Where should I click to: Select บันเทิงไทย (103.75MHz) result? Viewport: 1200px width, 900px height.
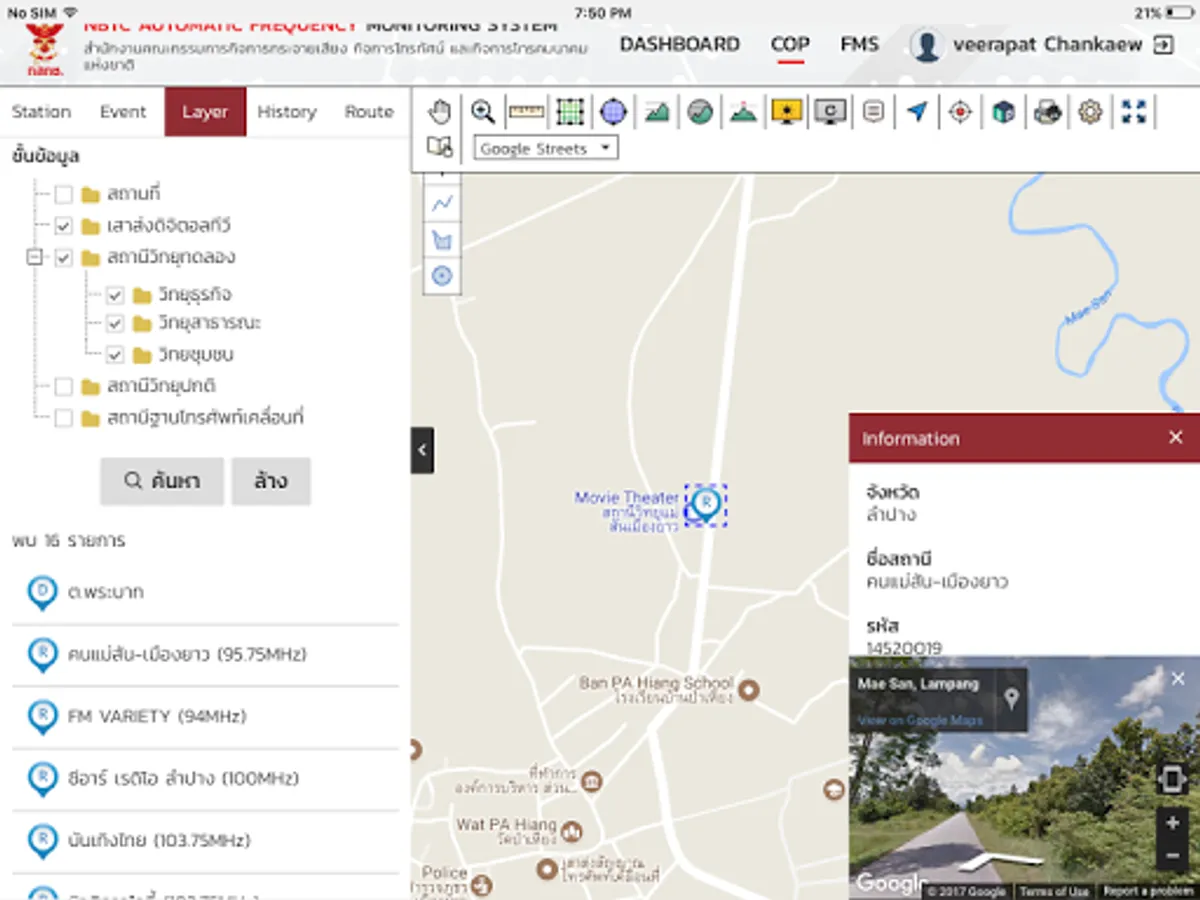(205, 841)
